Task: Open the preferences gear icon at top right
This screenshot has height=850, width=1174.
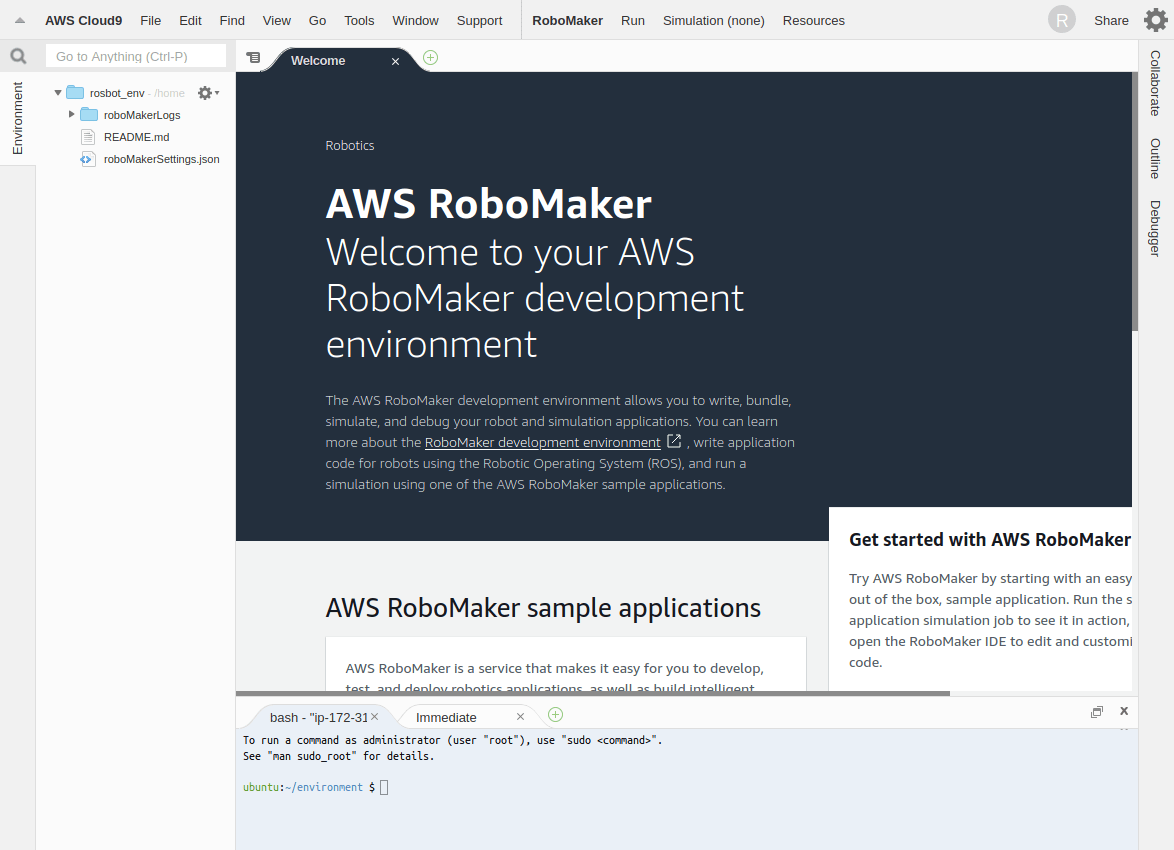Action: [1155, 20]
